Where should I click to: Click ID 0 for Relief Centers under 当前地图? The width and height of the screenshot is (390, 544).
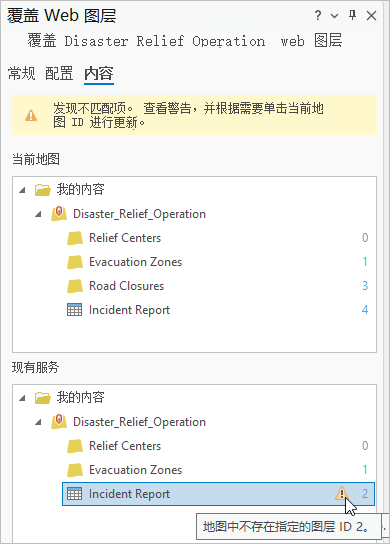(365, 238)
